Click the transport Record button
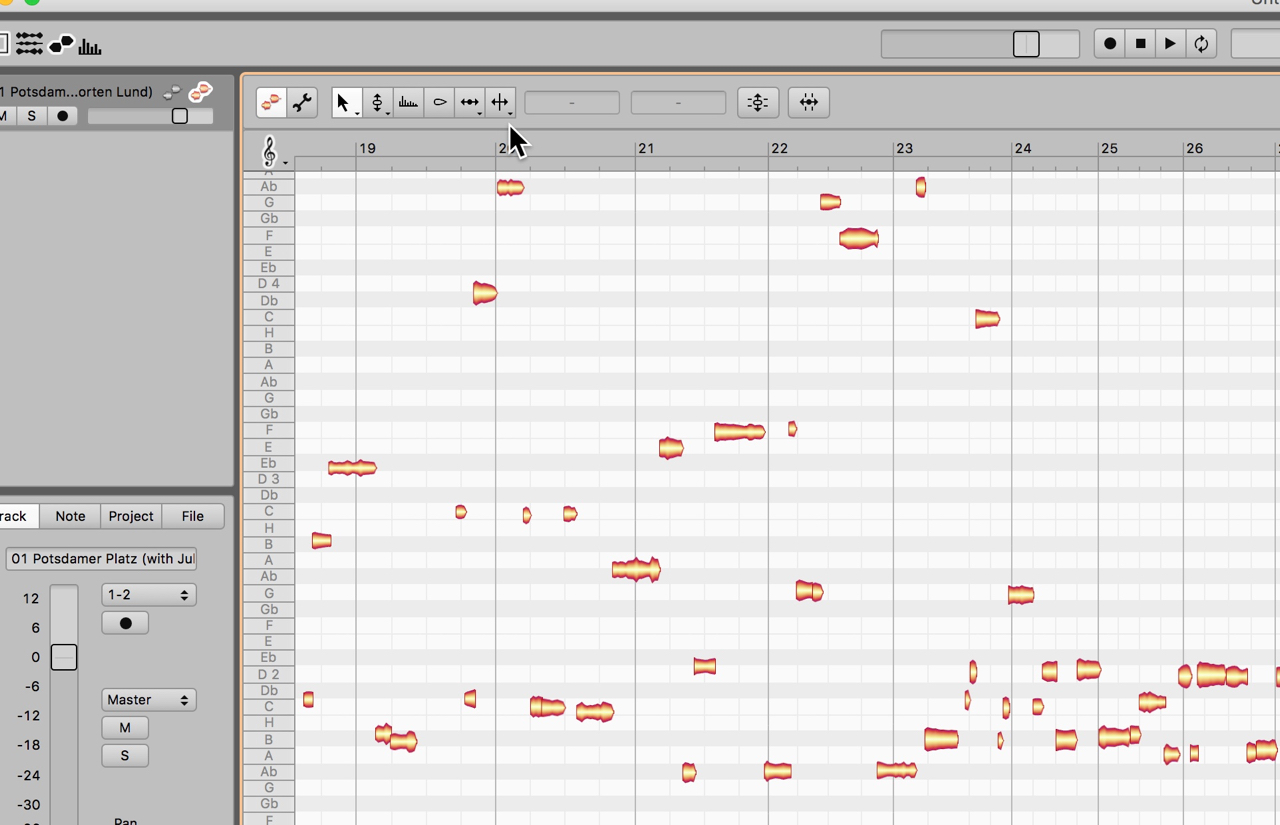 pyautogui.click(x=1109, y=44)
